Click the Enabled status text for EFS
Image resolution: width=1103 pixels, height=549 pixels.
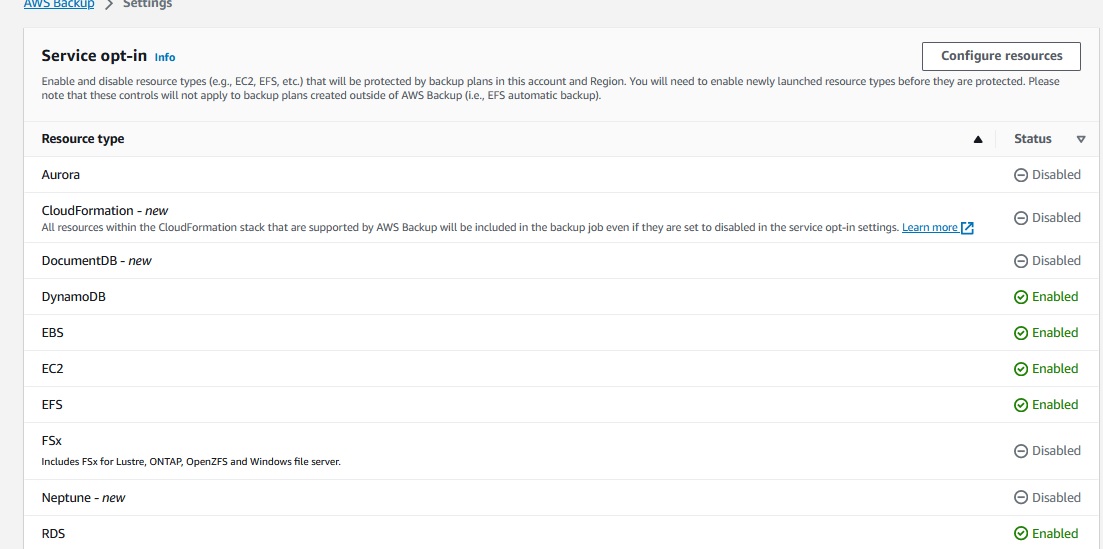pyautogui.click(x=1054, y=405)
